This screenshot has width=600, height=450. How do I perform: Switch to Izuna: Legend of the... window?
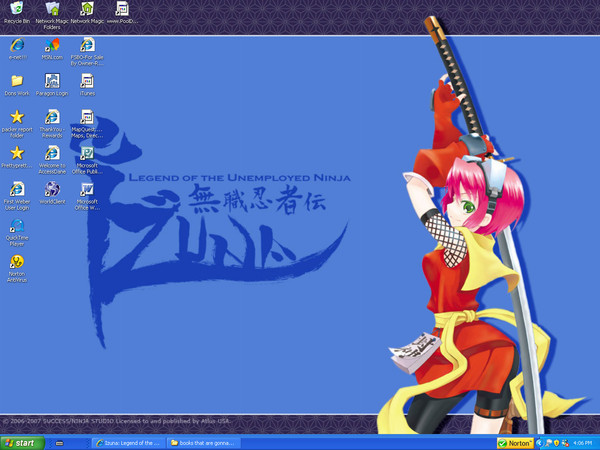[x=129, y=443]
